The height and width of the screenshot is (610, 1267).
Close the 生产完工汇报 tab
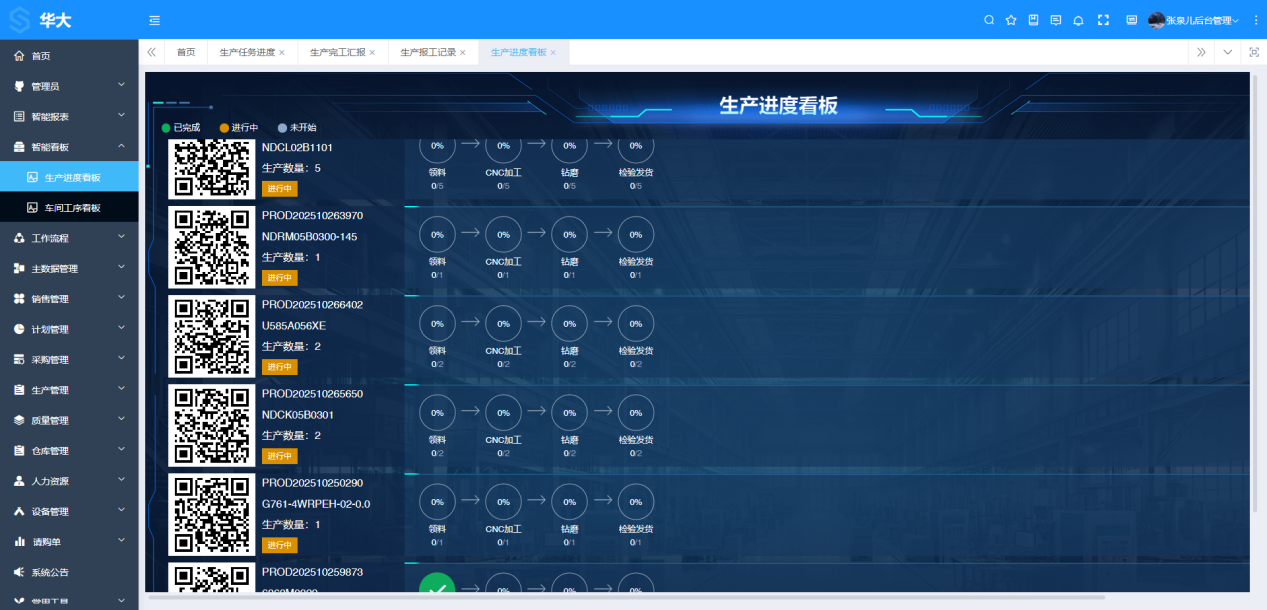point(372,52)
